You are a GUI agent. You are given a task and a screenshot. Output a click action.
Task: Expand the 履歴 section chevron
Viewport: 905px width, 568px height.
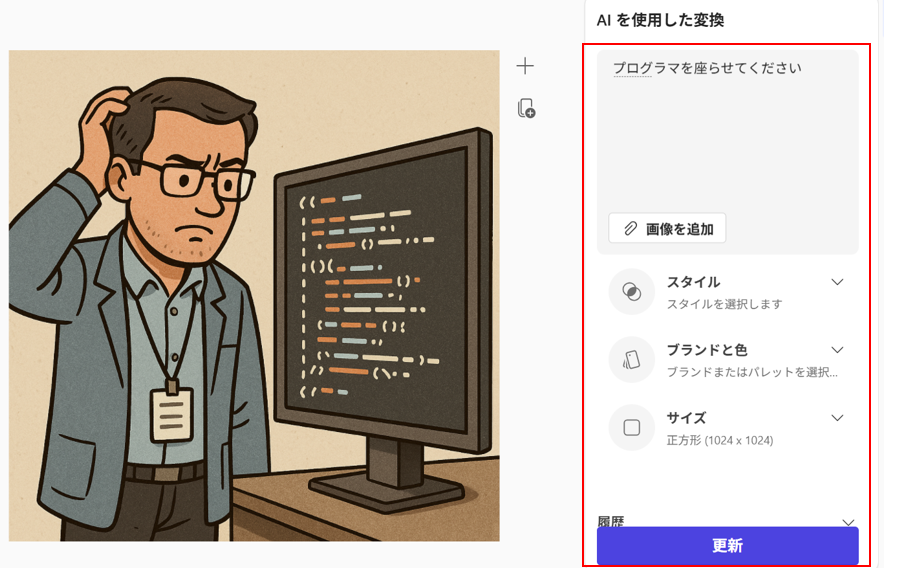(x=848, y=522)
